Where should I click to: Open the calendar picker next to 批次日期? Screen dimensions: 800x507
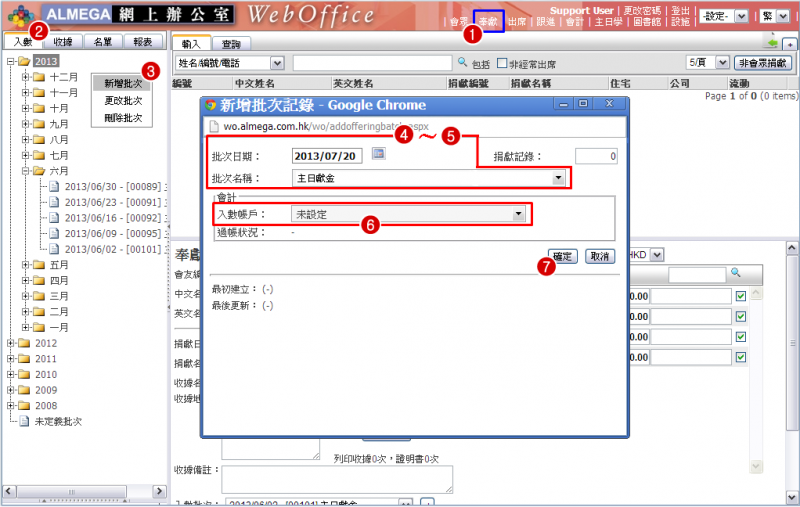click(379, 154)
